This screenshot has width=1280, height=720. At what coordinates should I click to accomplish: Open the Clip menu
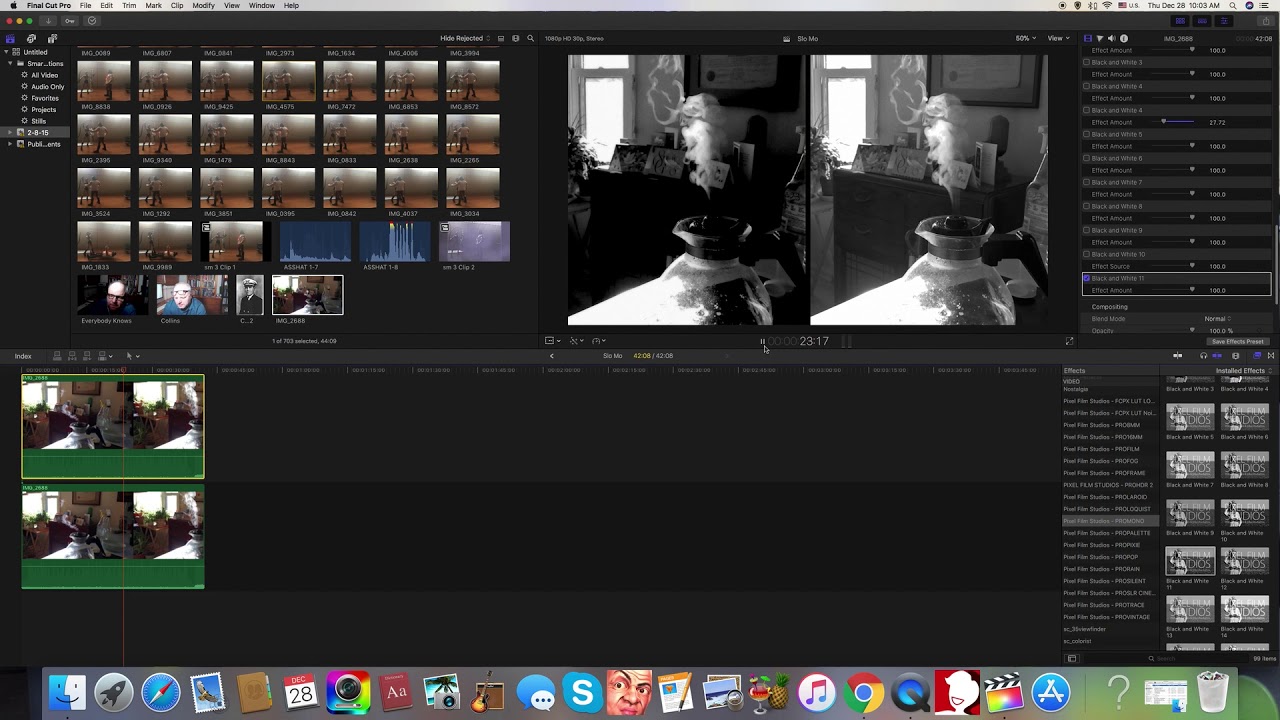tap(177, 6)
